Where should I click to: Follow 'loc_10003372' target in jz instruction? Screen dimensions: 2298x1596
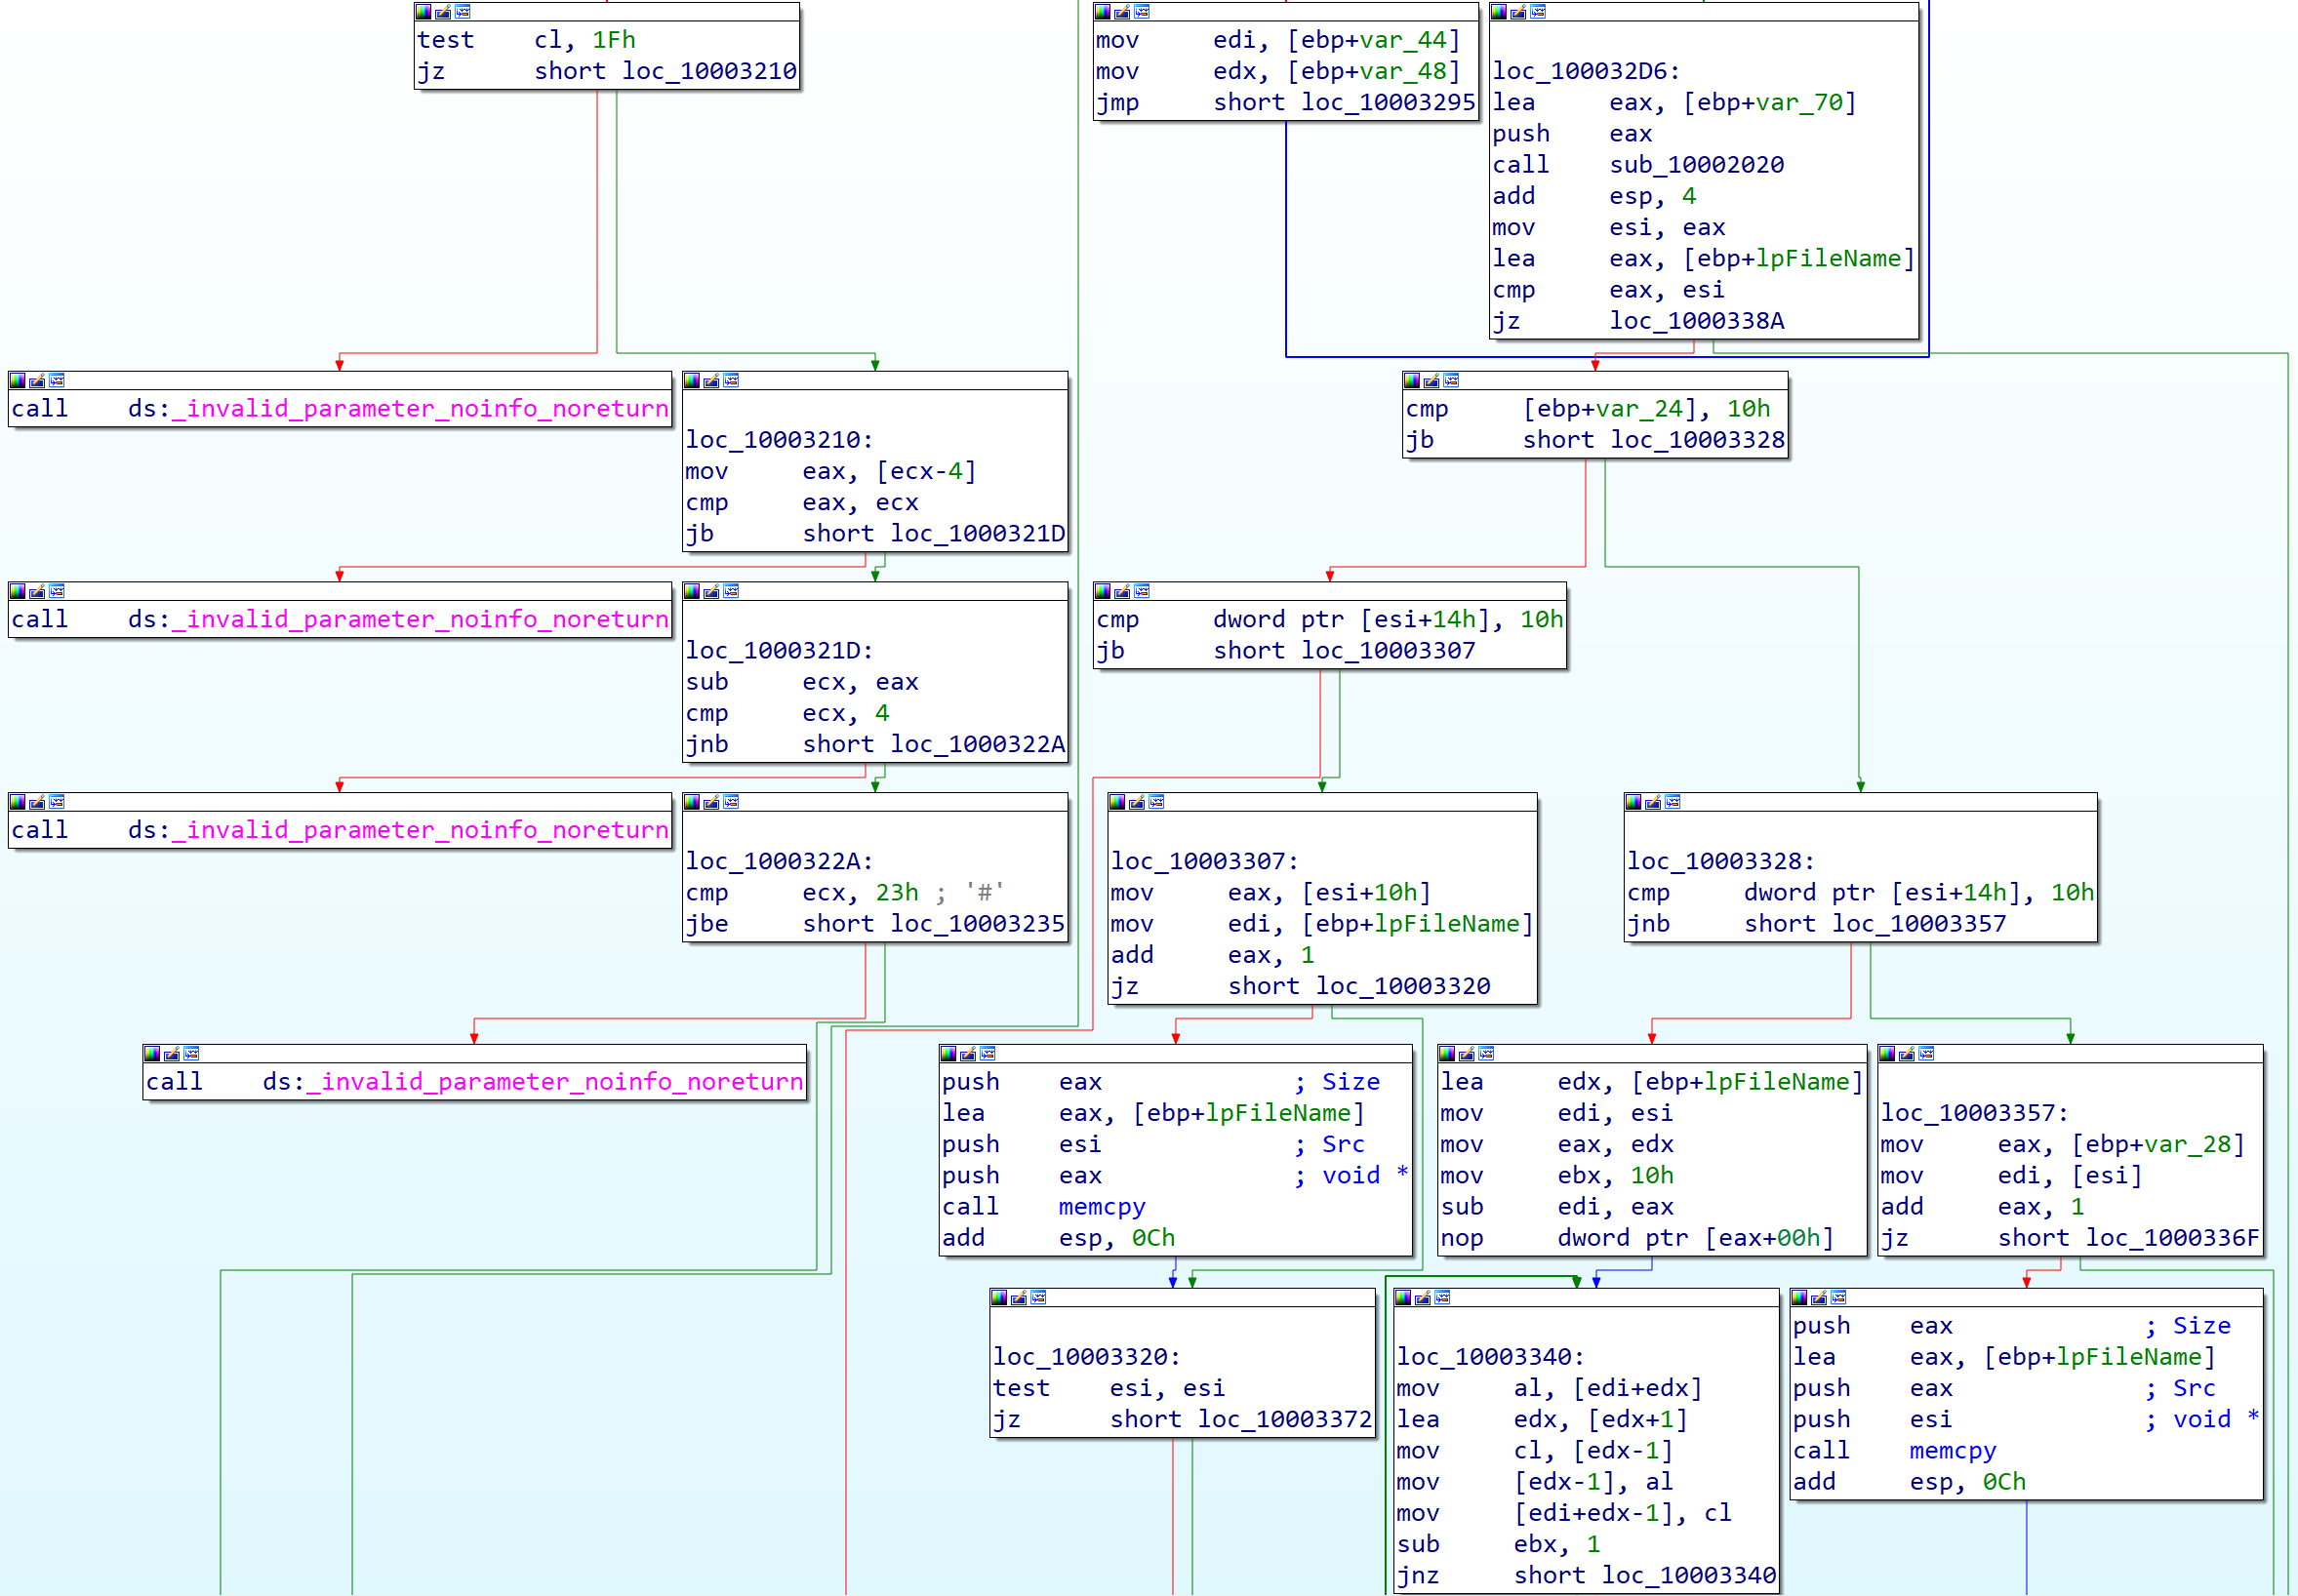1285,1420
